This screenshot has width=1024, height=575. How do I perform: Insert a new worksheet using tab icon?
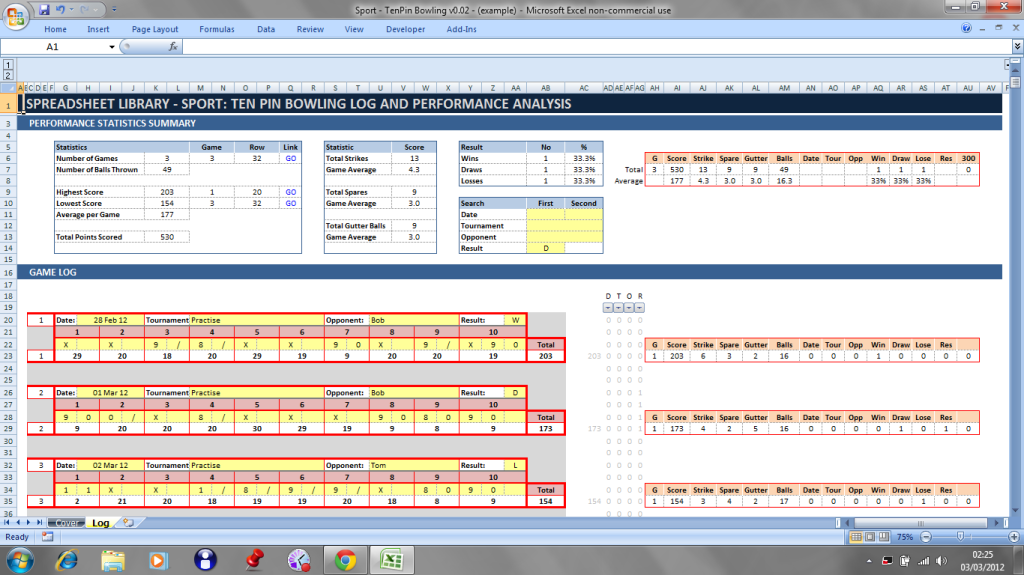click(127, 523)
